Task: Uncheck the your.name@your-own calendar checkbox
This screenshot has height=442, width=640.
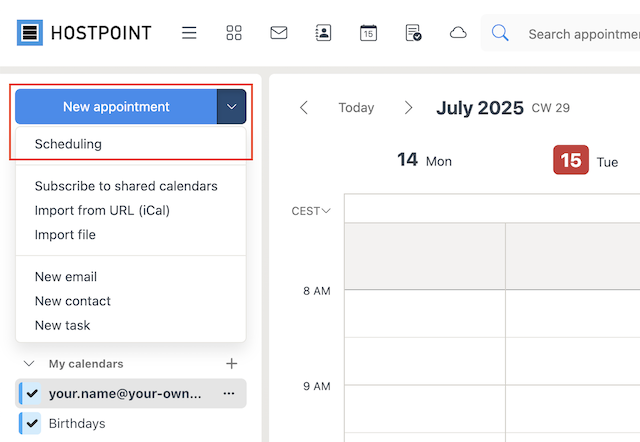Action: tap(32, 393)
